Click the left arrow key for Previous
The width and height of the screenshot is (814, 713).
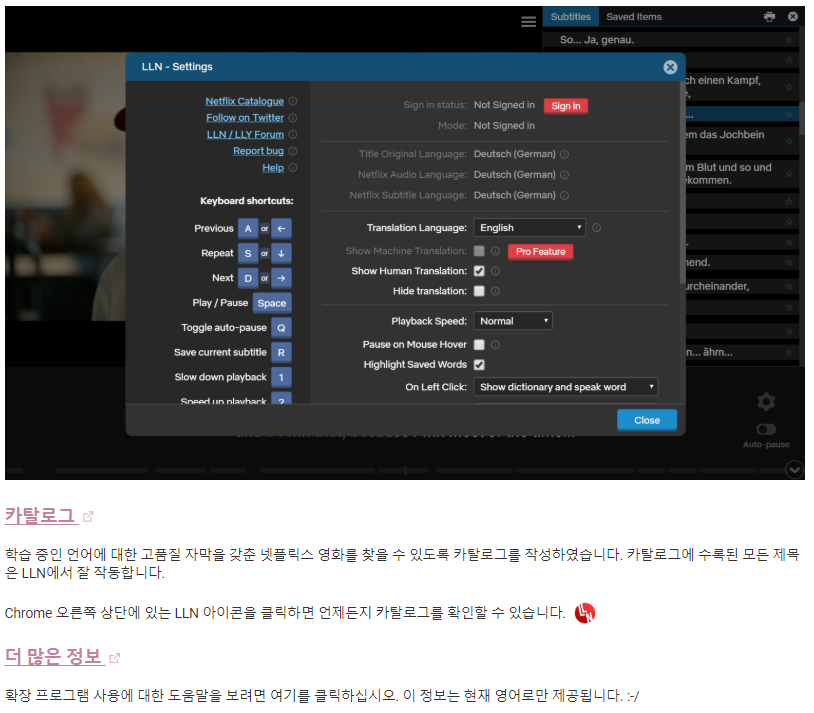click(281, 228)
